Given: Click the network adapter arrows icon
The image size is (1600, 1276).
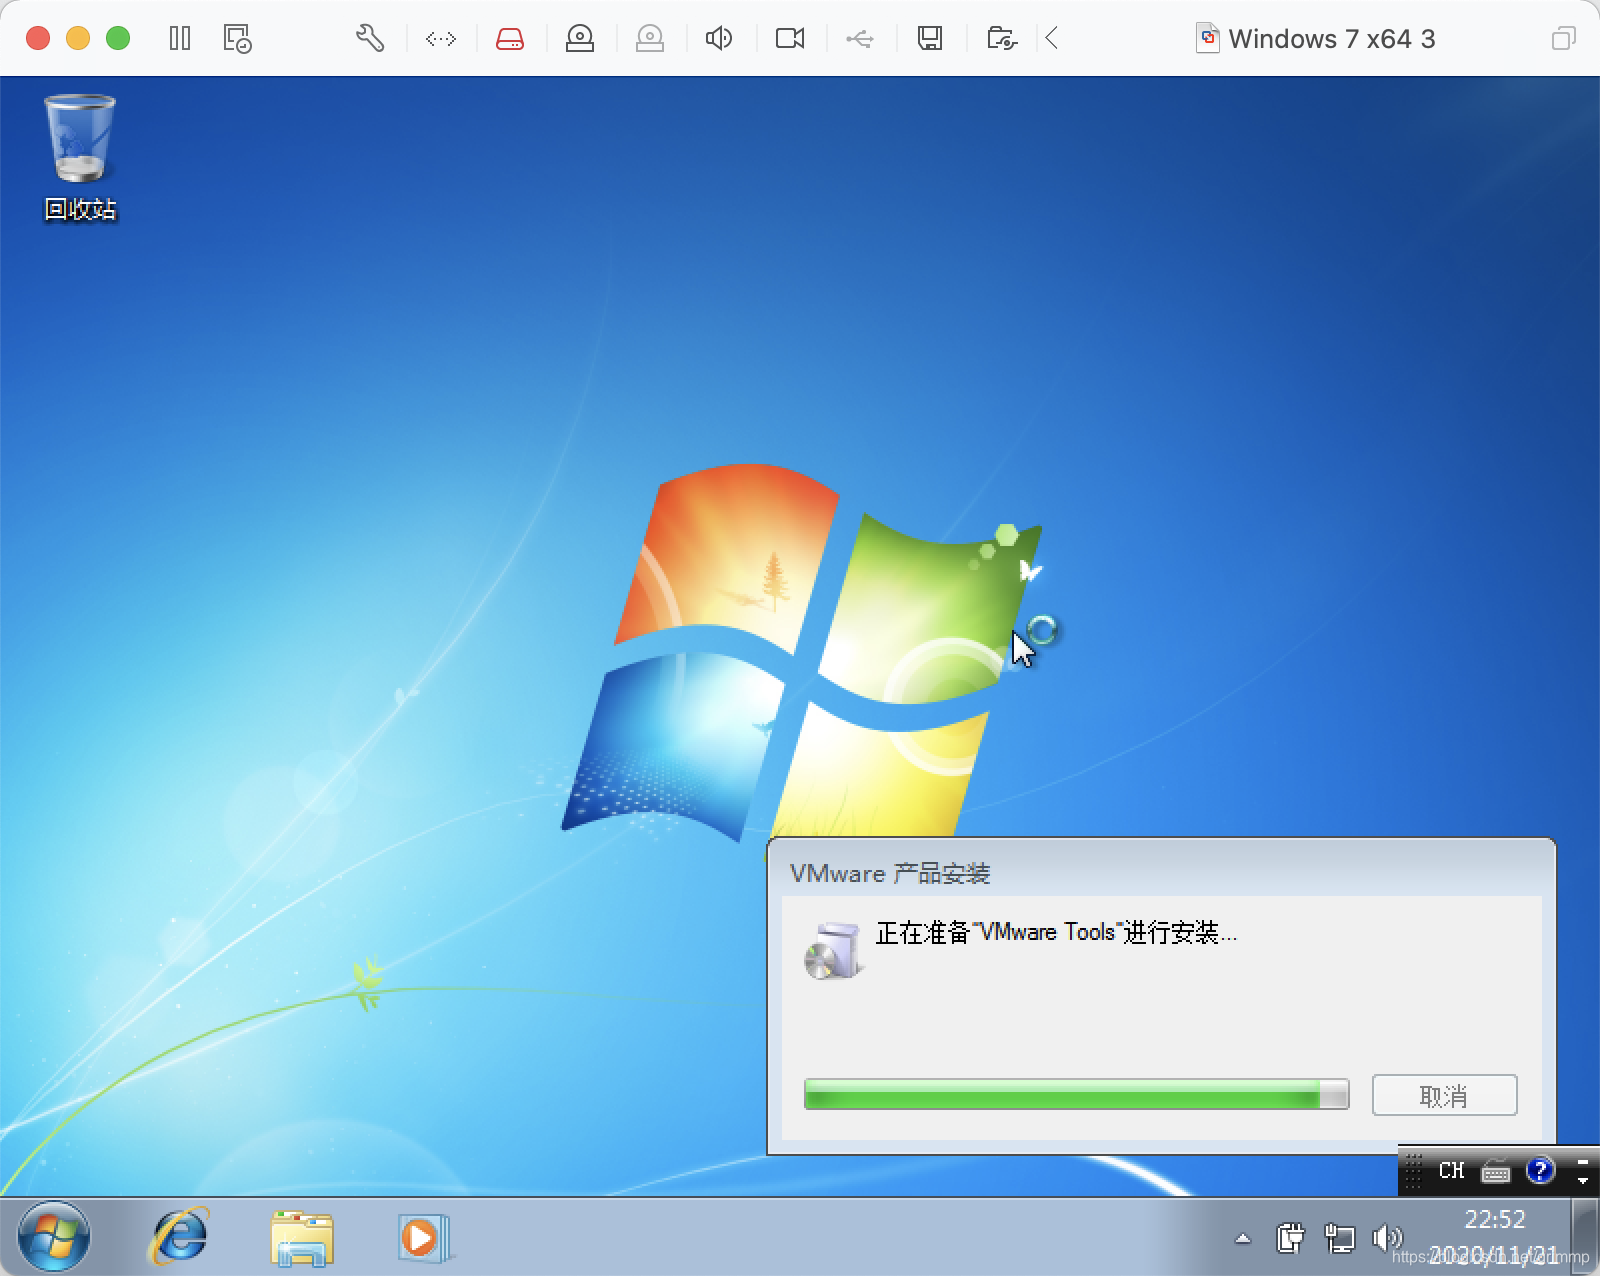Looking at the screenshot, I should pyautogui.click(x=440, y=39).
